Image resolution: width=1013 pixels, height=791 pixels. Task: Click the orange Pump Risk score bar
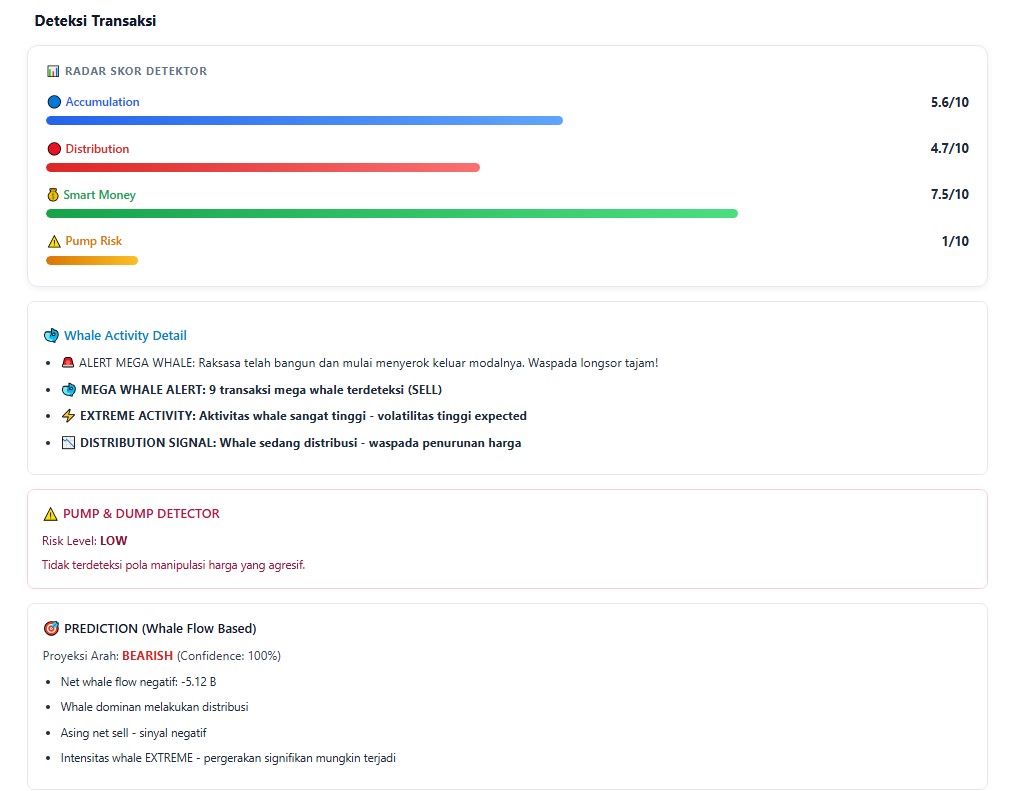point(92,260)
